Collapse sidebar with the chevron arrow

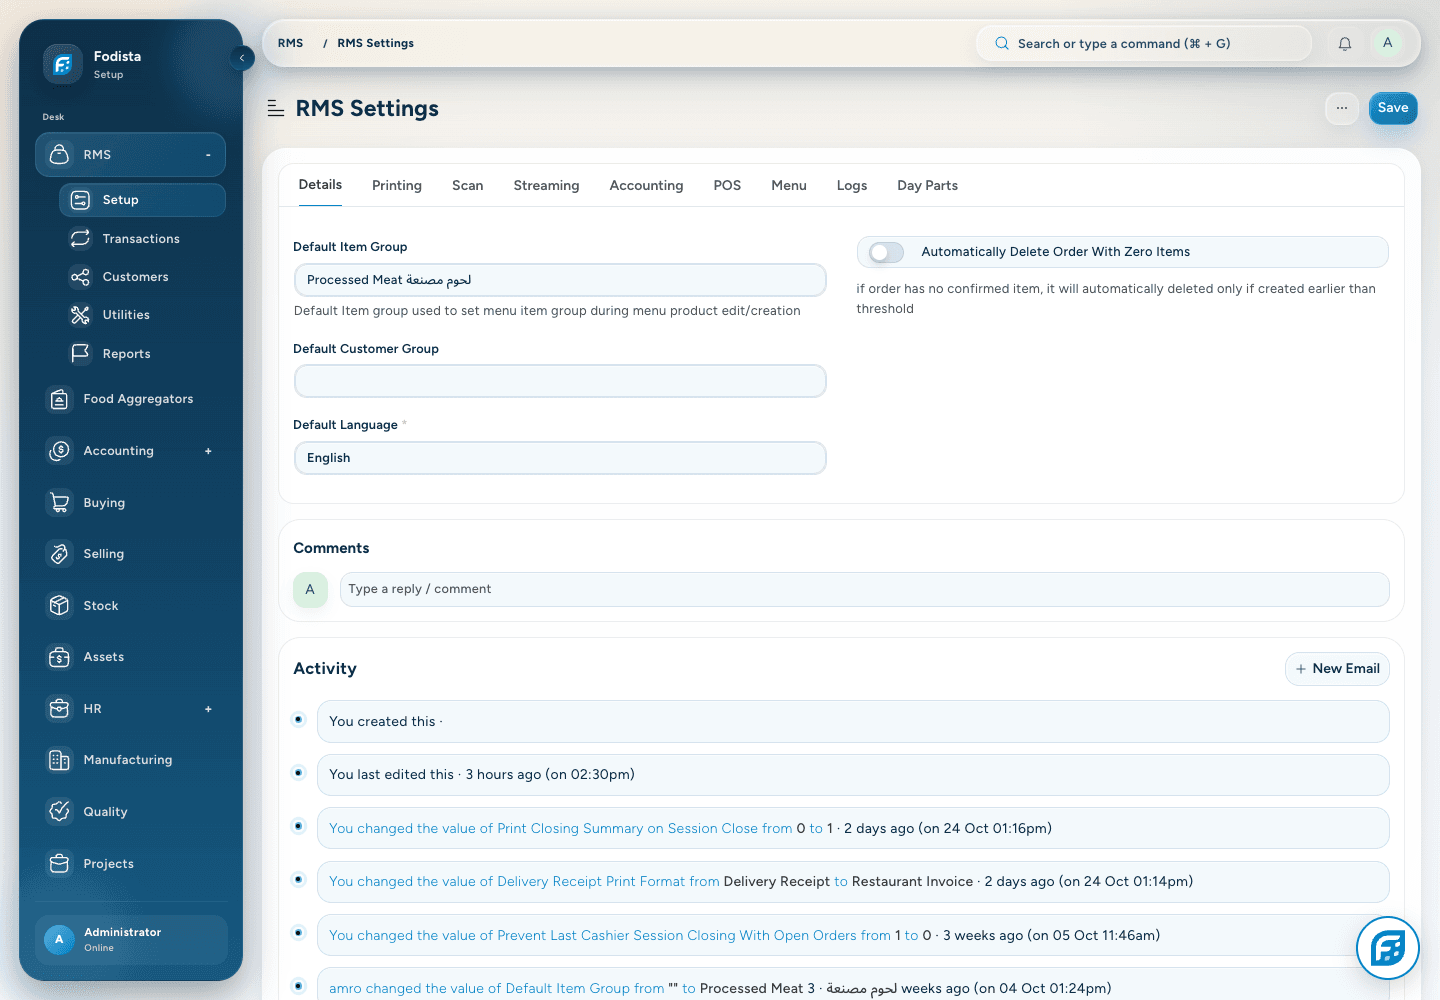tap(242, 58)
